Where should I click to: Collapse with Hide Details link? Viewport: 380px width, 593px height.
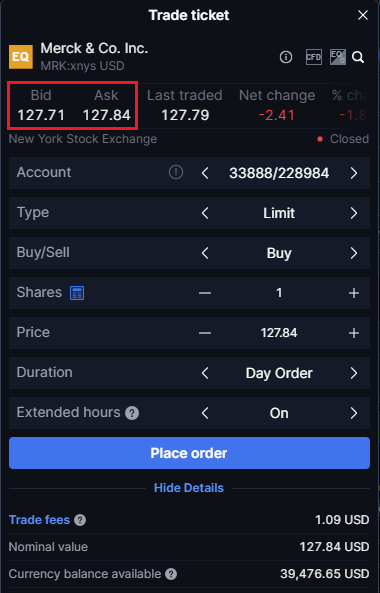(189, 488)
